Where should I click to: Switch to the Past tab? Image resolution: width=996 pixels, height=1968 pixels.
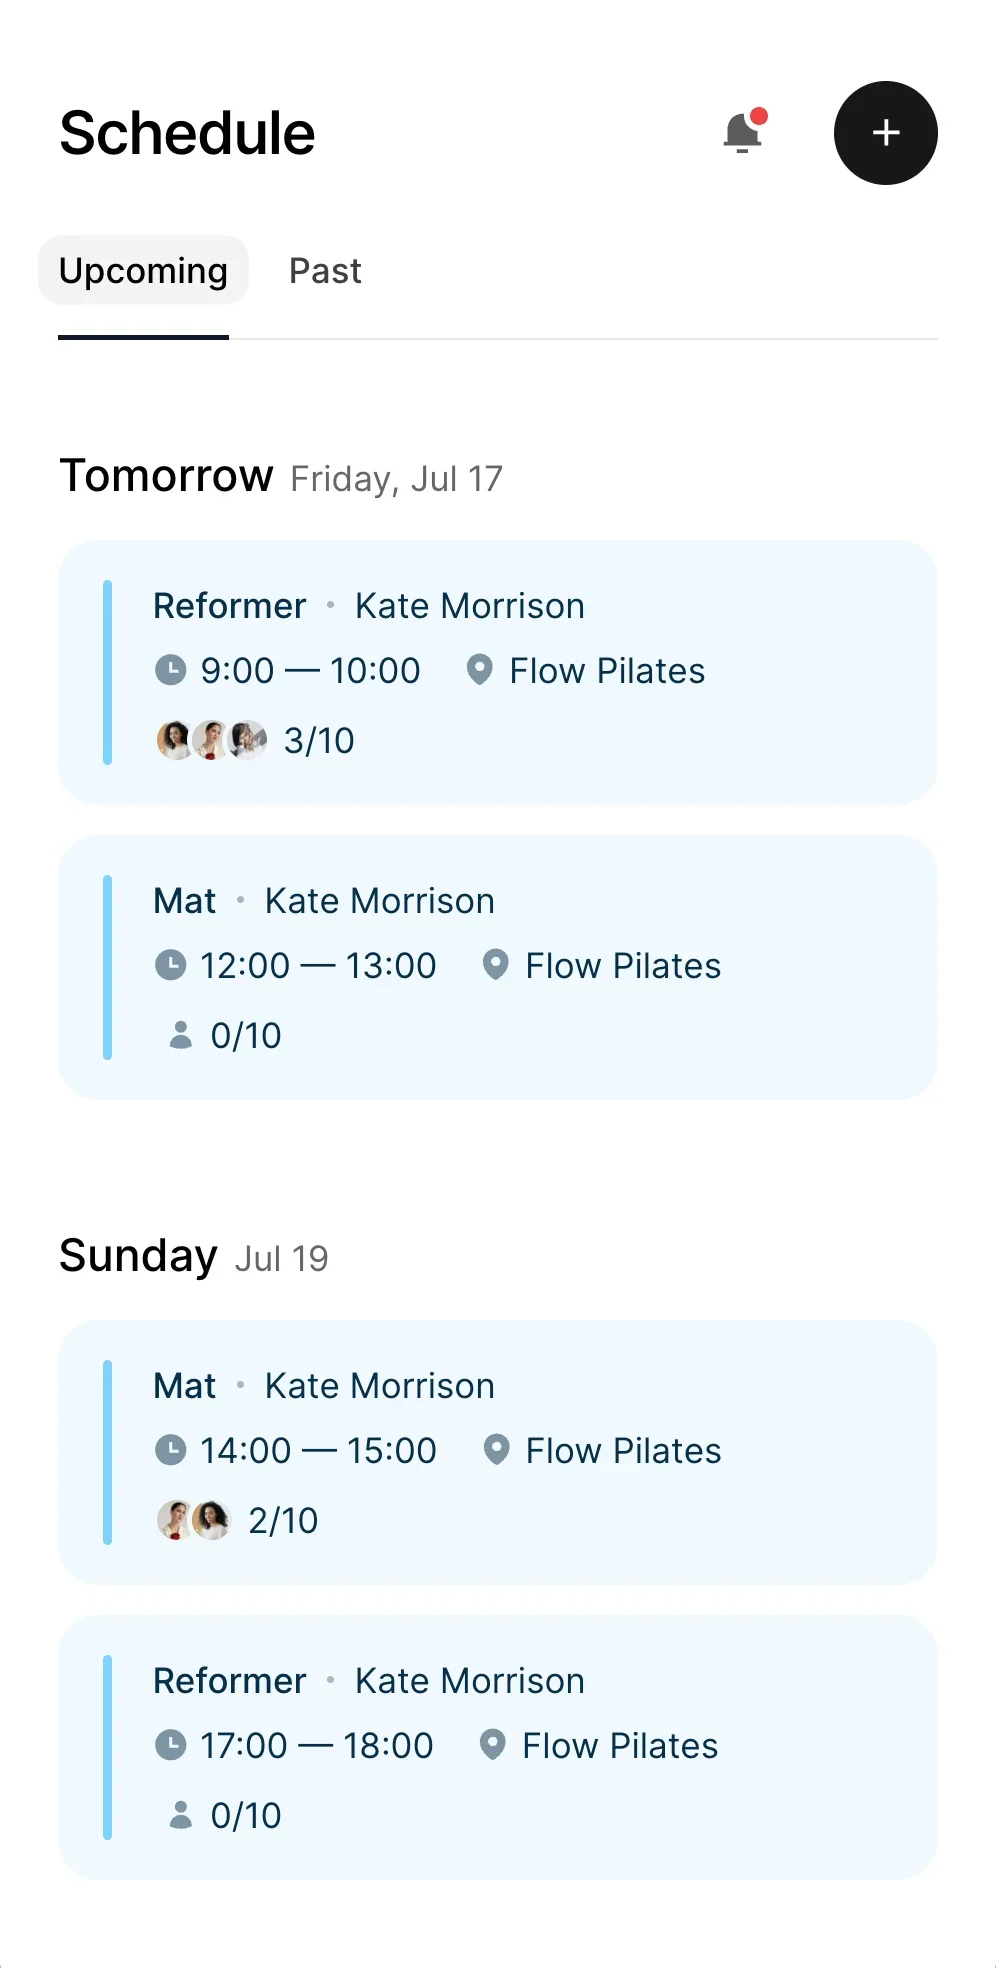(325, 271)
